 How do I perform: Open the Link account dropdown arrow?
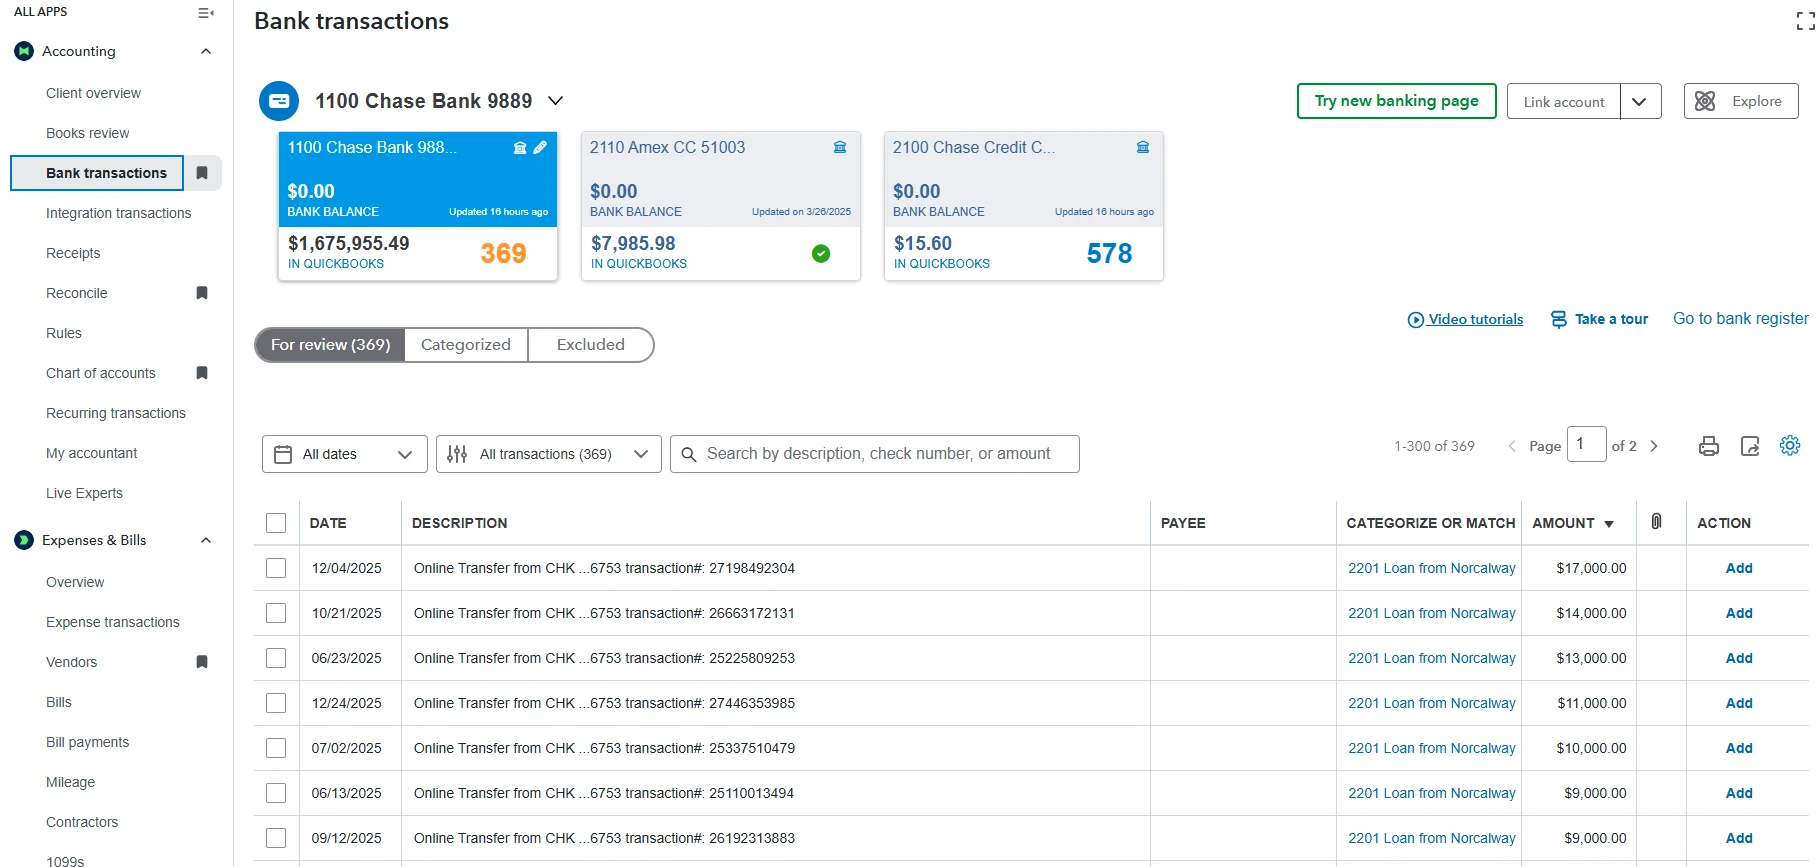click(x=1640, y=101)
